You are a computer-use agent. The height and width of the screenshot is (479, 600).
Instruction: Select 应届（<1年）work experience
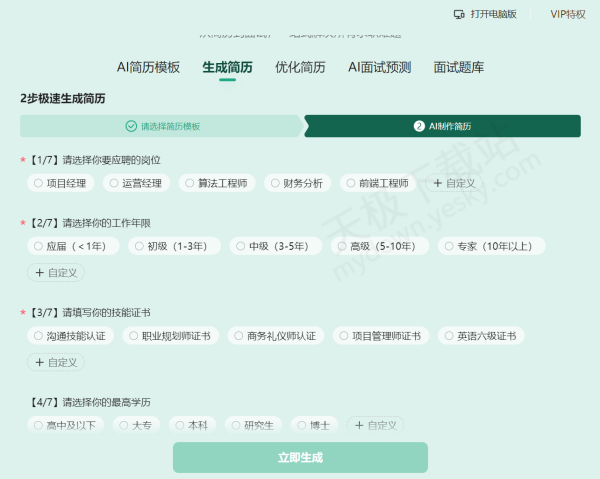point(73,246)
